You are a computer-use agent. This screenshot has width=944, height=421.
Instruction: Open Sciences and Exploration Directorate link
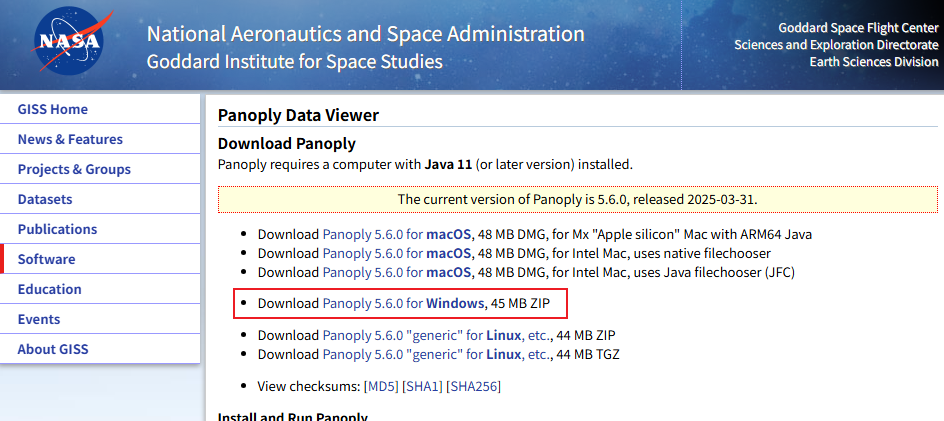[836, 45]
